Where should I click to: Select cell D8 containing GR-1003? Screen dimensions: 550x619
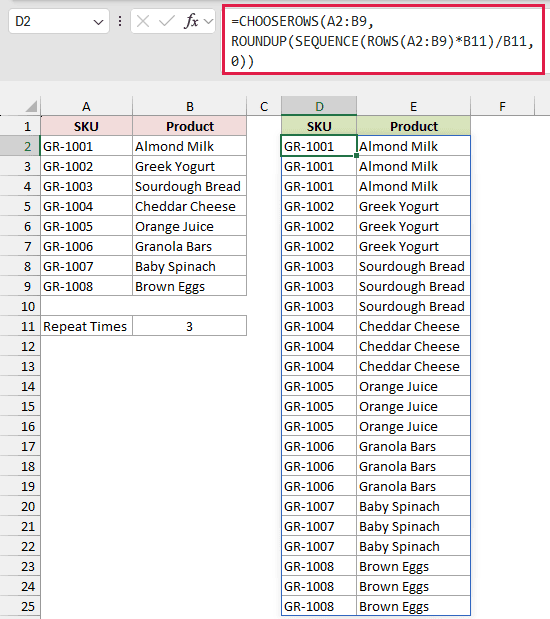point(319,266)
